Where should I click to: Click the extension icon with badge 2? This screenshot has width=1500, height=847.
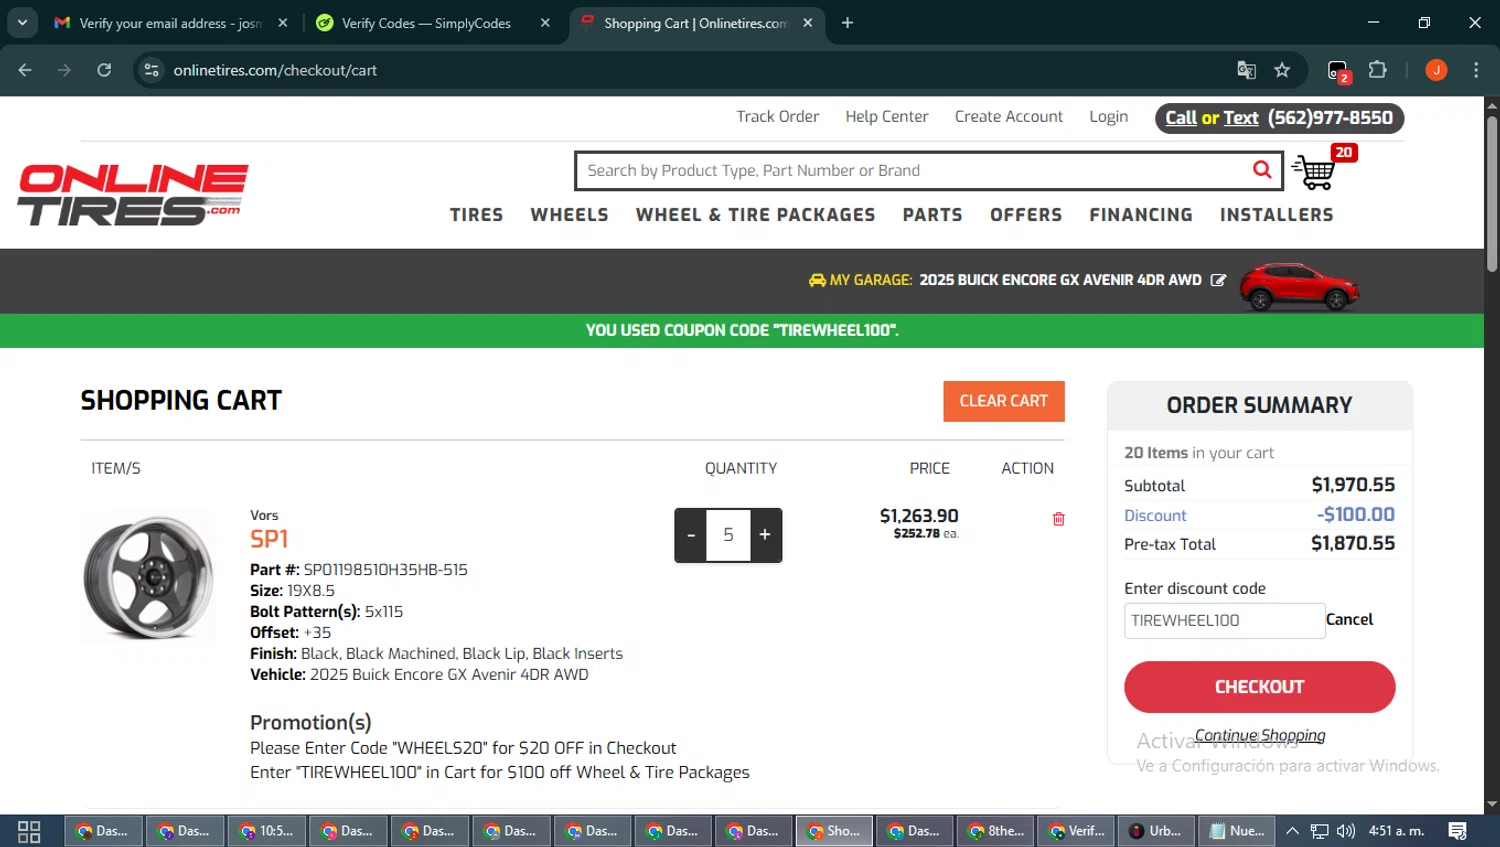tap(1338, 71)
